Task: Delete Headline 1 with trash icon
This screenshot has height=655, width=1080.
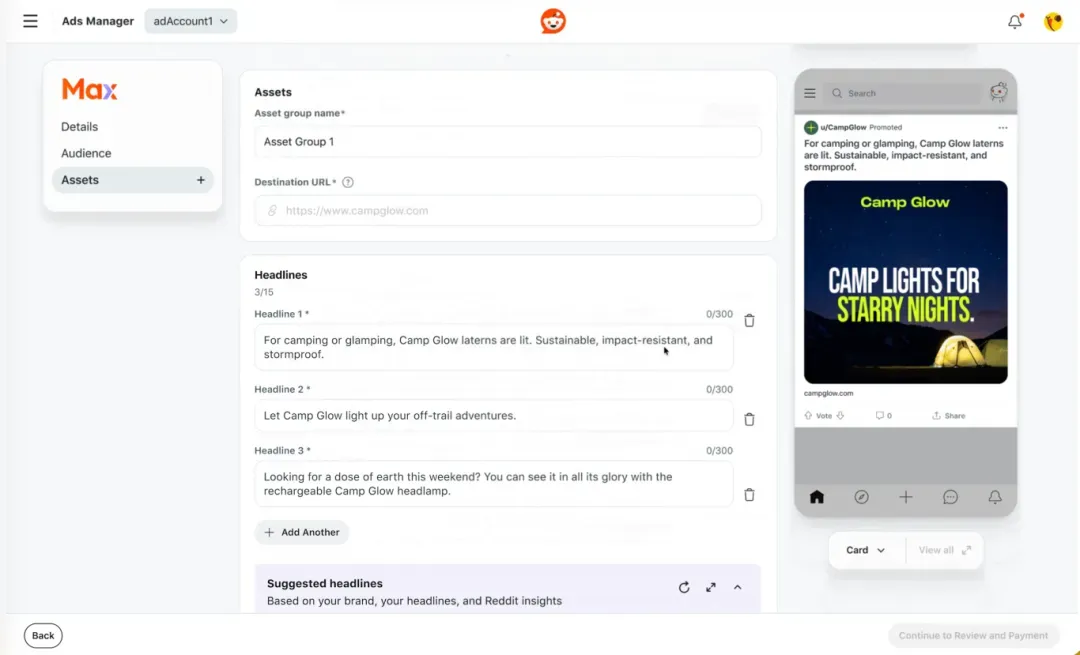Action: coord(749,320)
